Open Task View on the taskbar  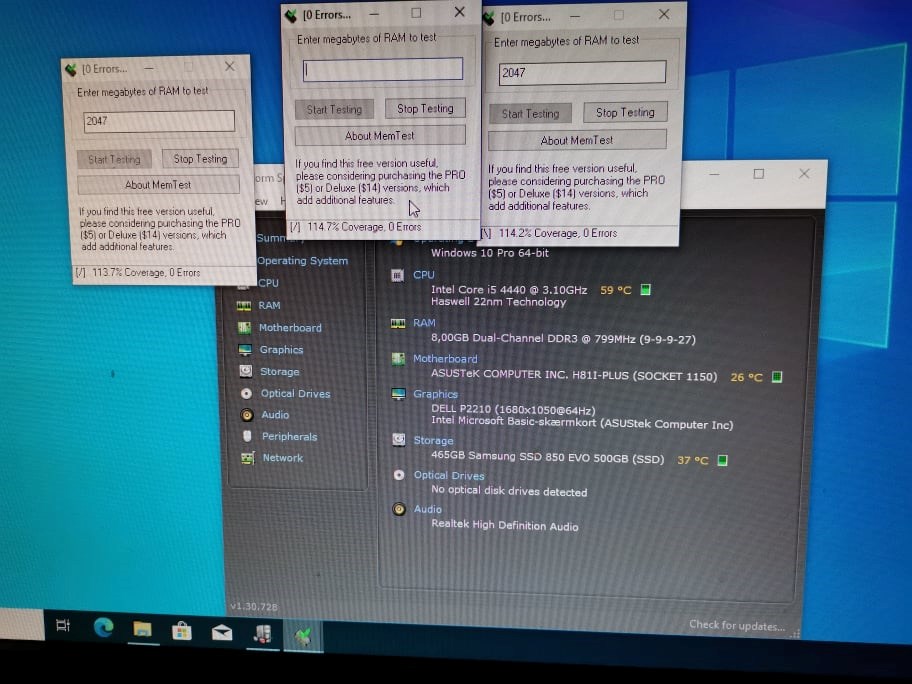click(63, 625)
